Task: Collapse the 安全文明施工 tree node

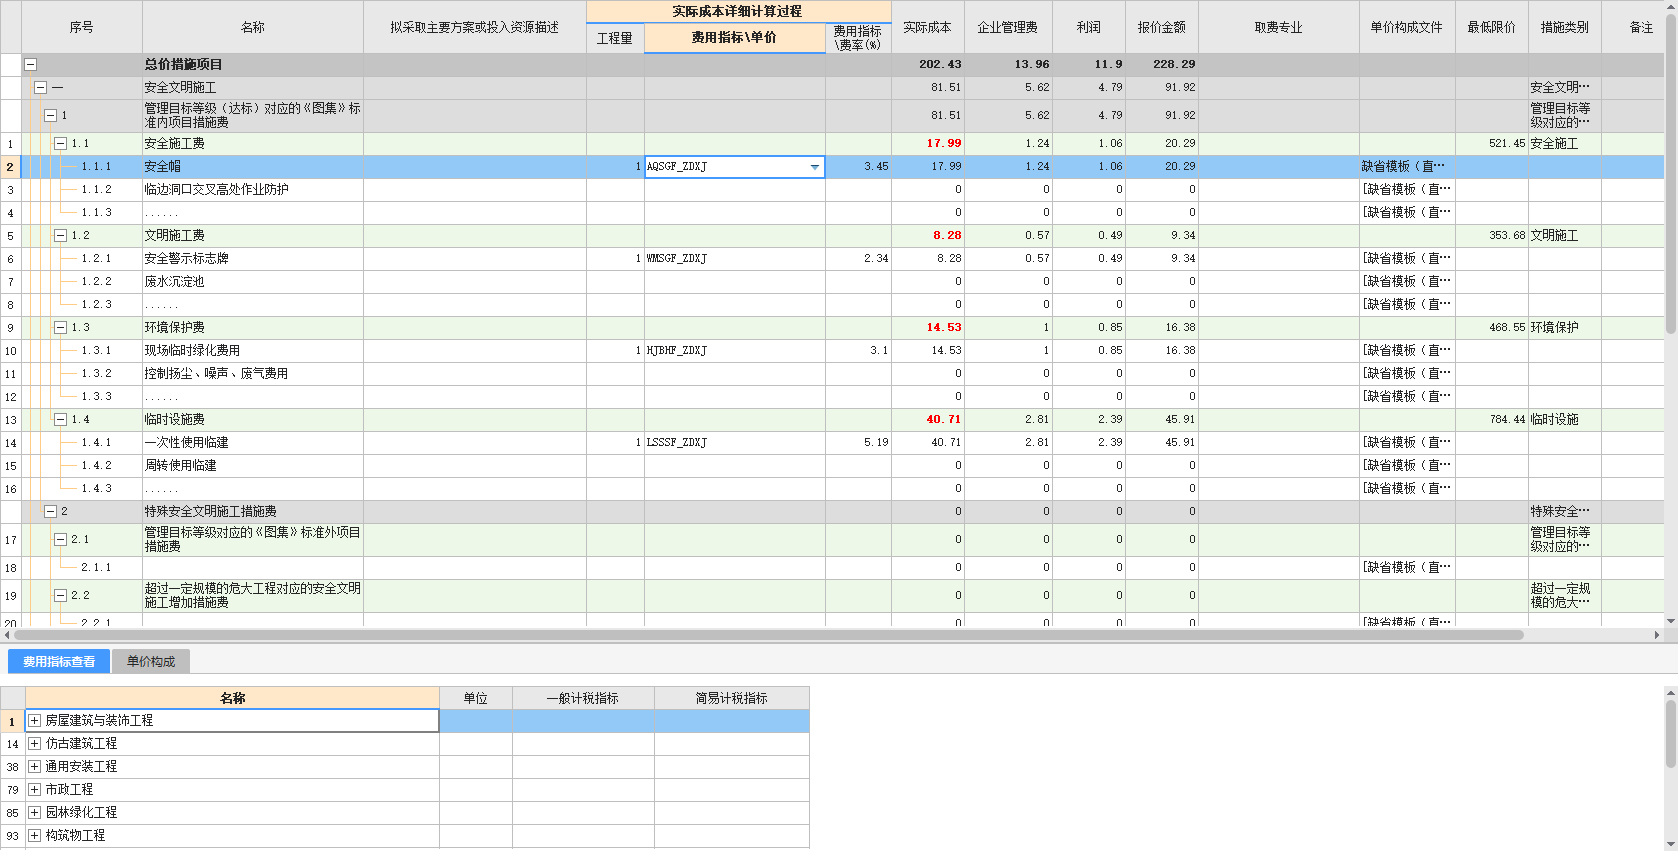Action: tap(40, 87)
